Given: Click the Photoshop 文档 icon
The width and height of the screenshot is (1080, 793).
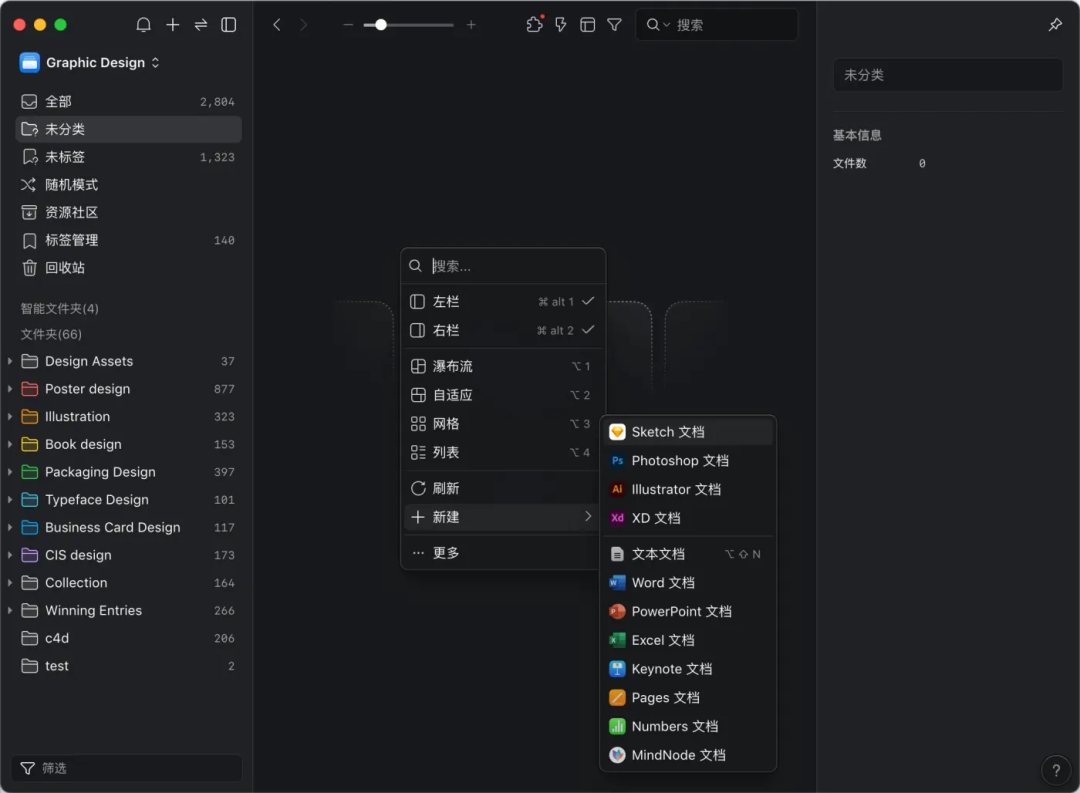Looking at the screenshot, I should click(x=617, y=461).
